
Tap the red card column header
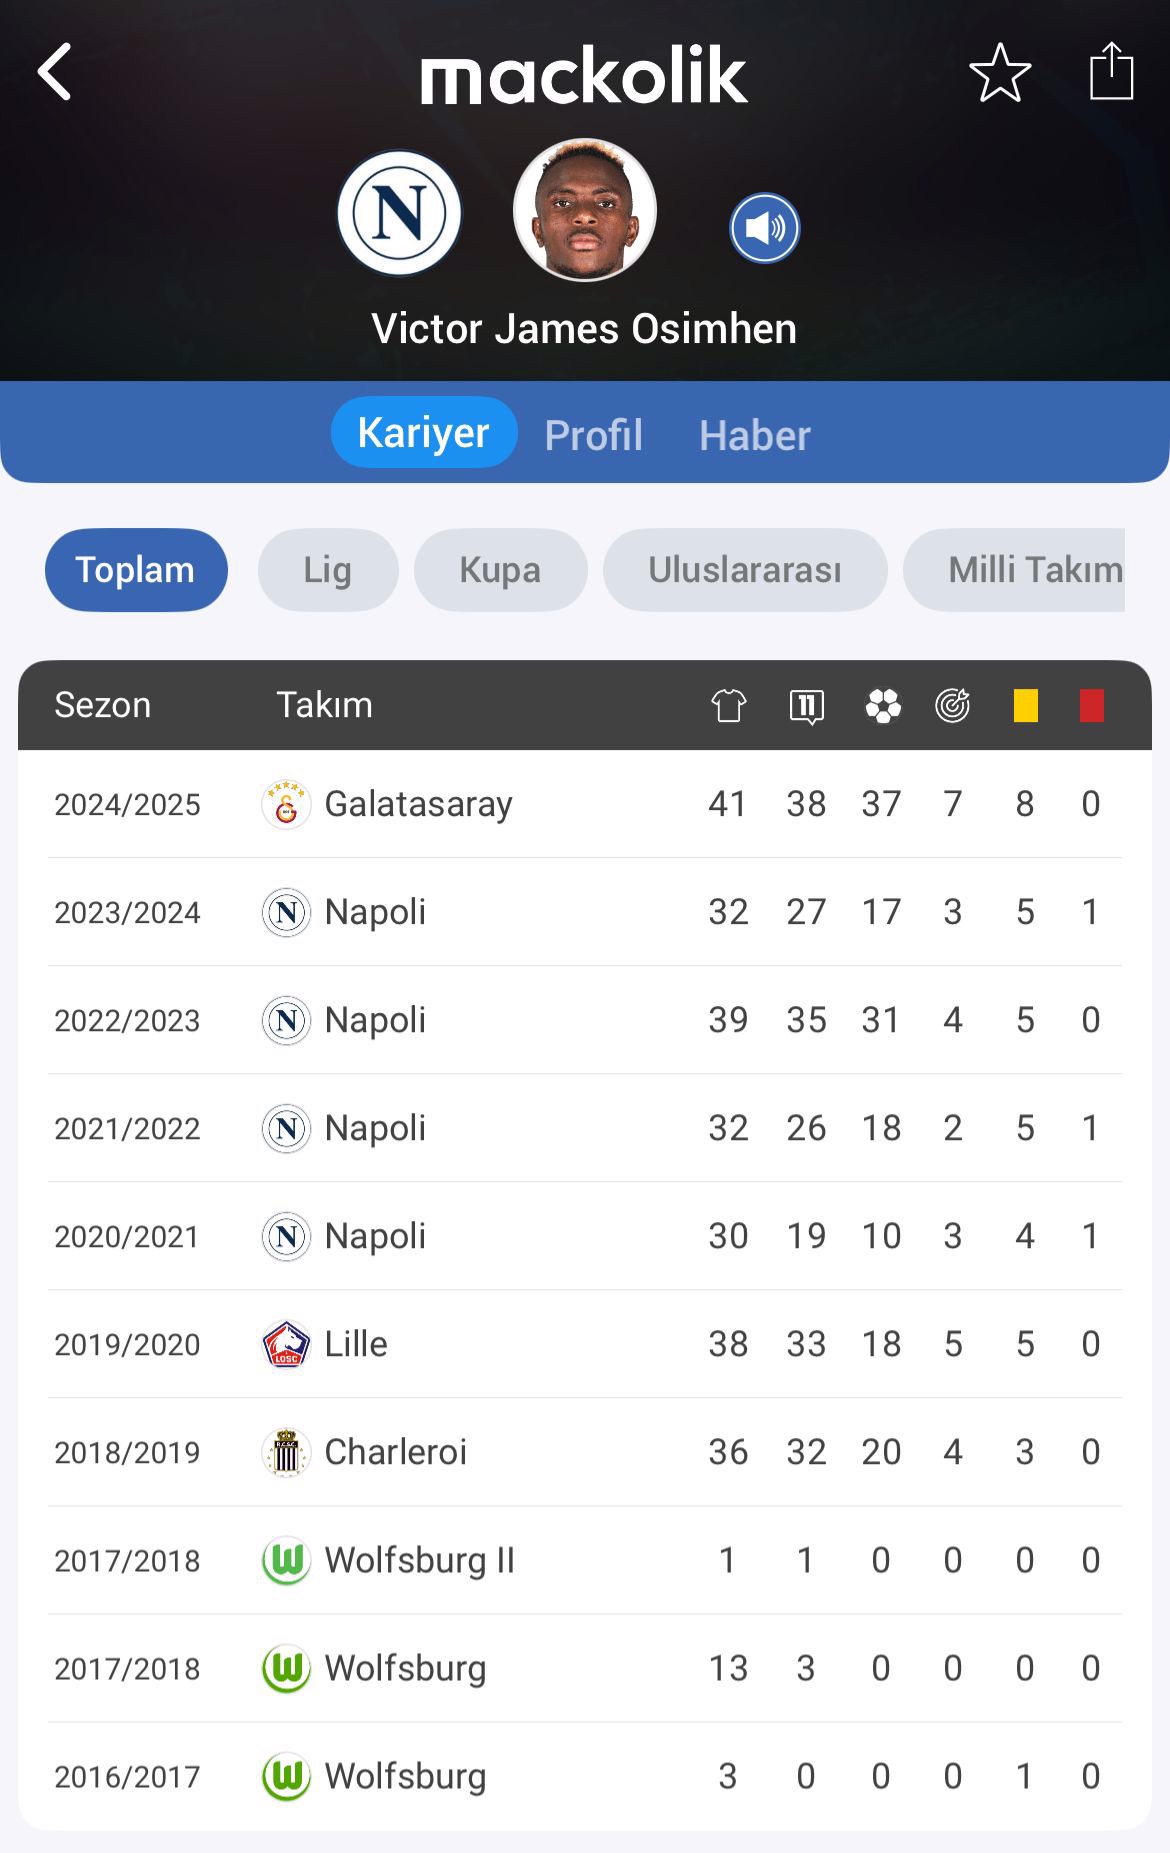[1092, 705]
